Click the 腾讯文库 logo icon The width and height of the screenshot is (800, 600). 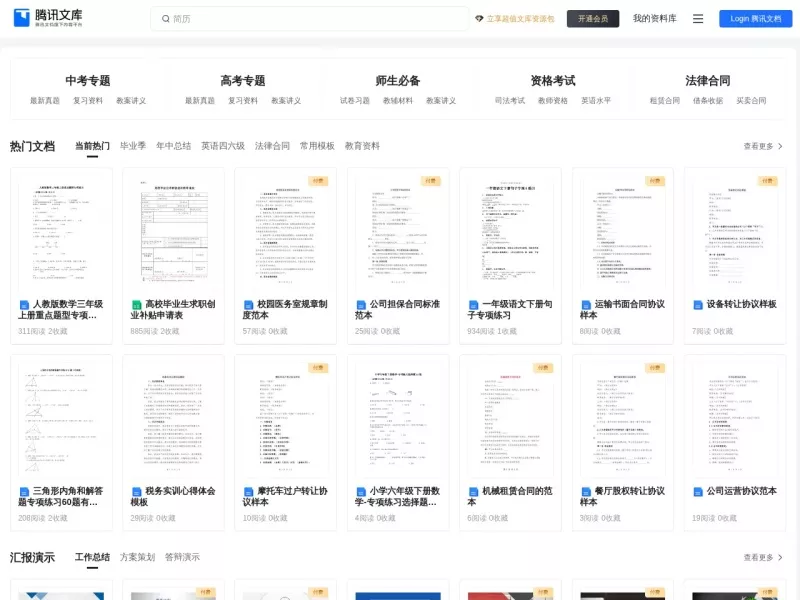[21, 18]
